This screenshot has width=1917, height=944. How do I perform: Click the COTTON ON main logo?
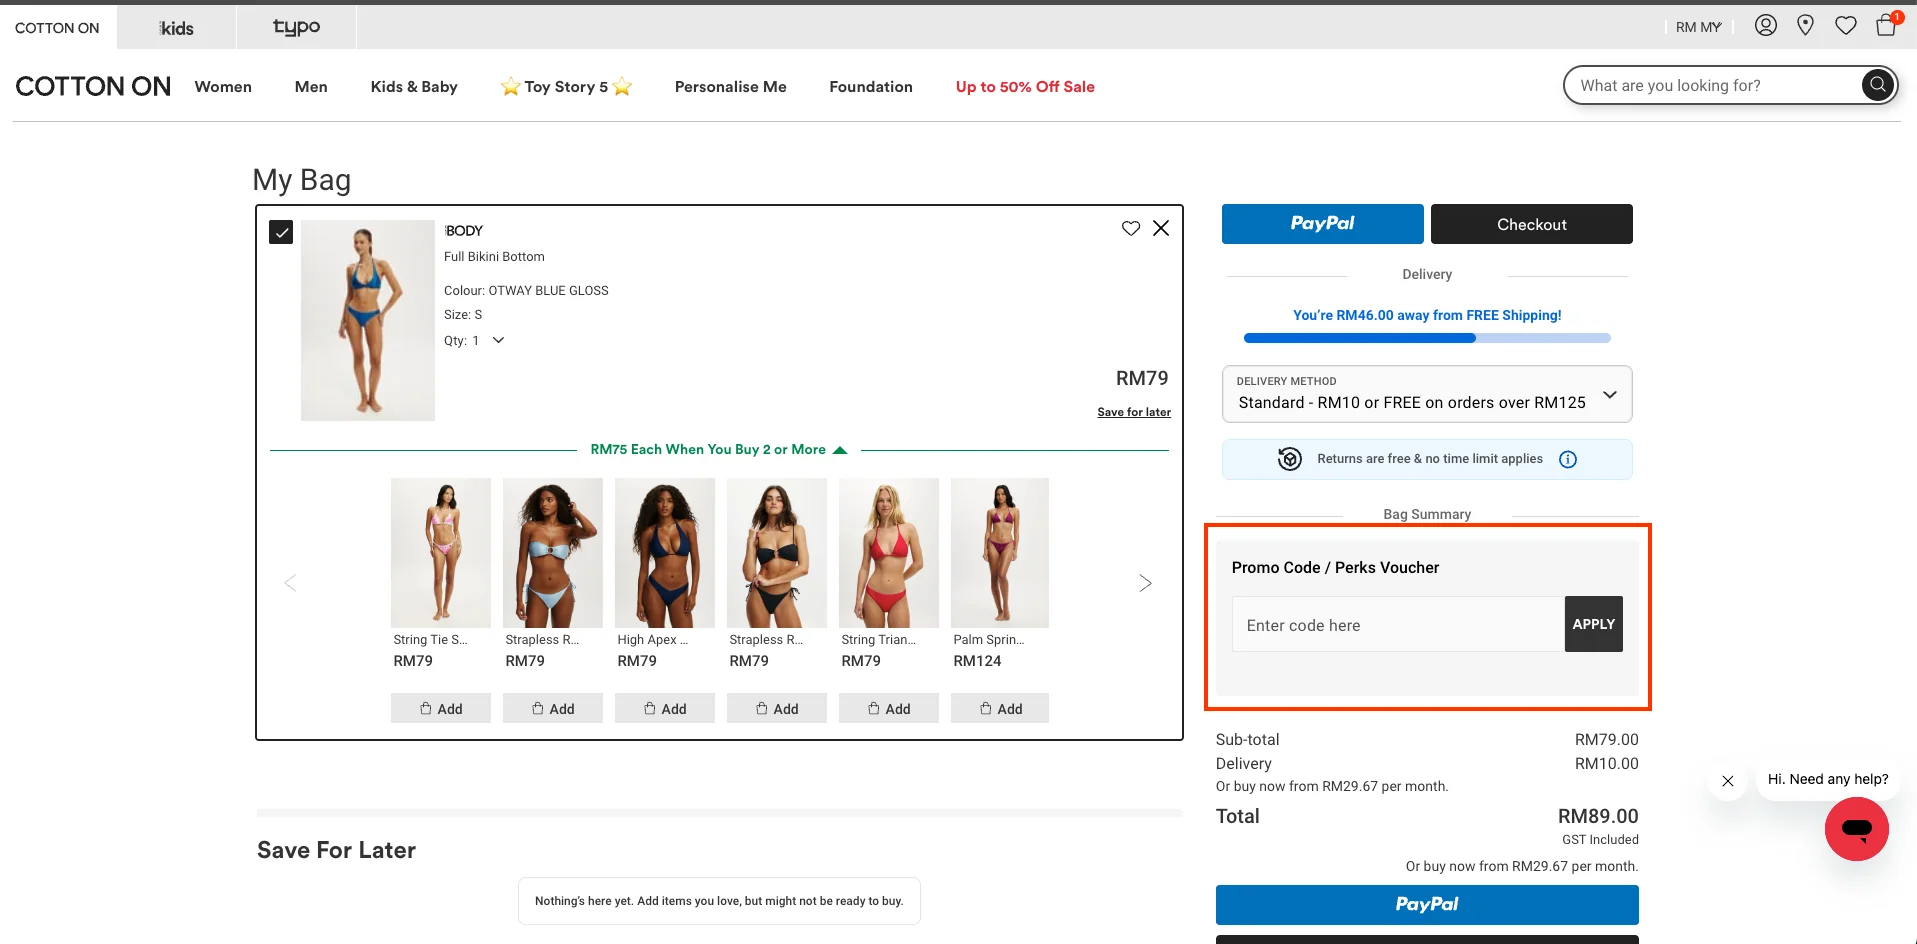coord(93,86)
